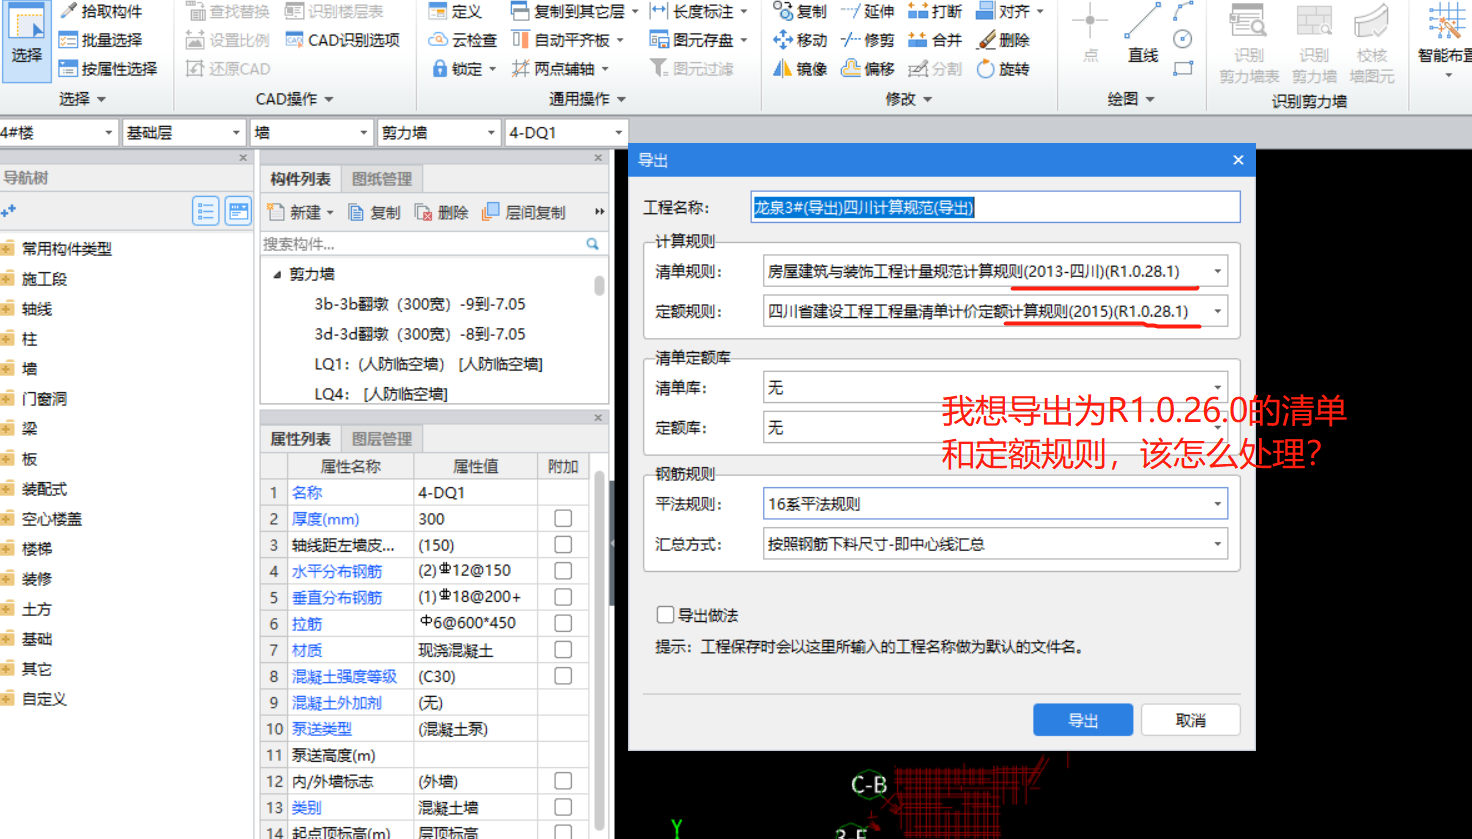
Task: Click the 混凝土外加剂 property link
Action: click(336, 702)
